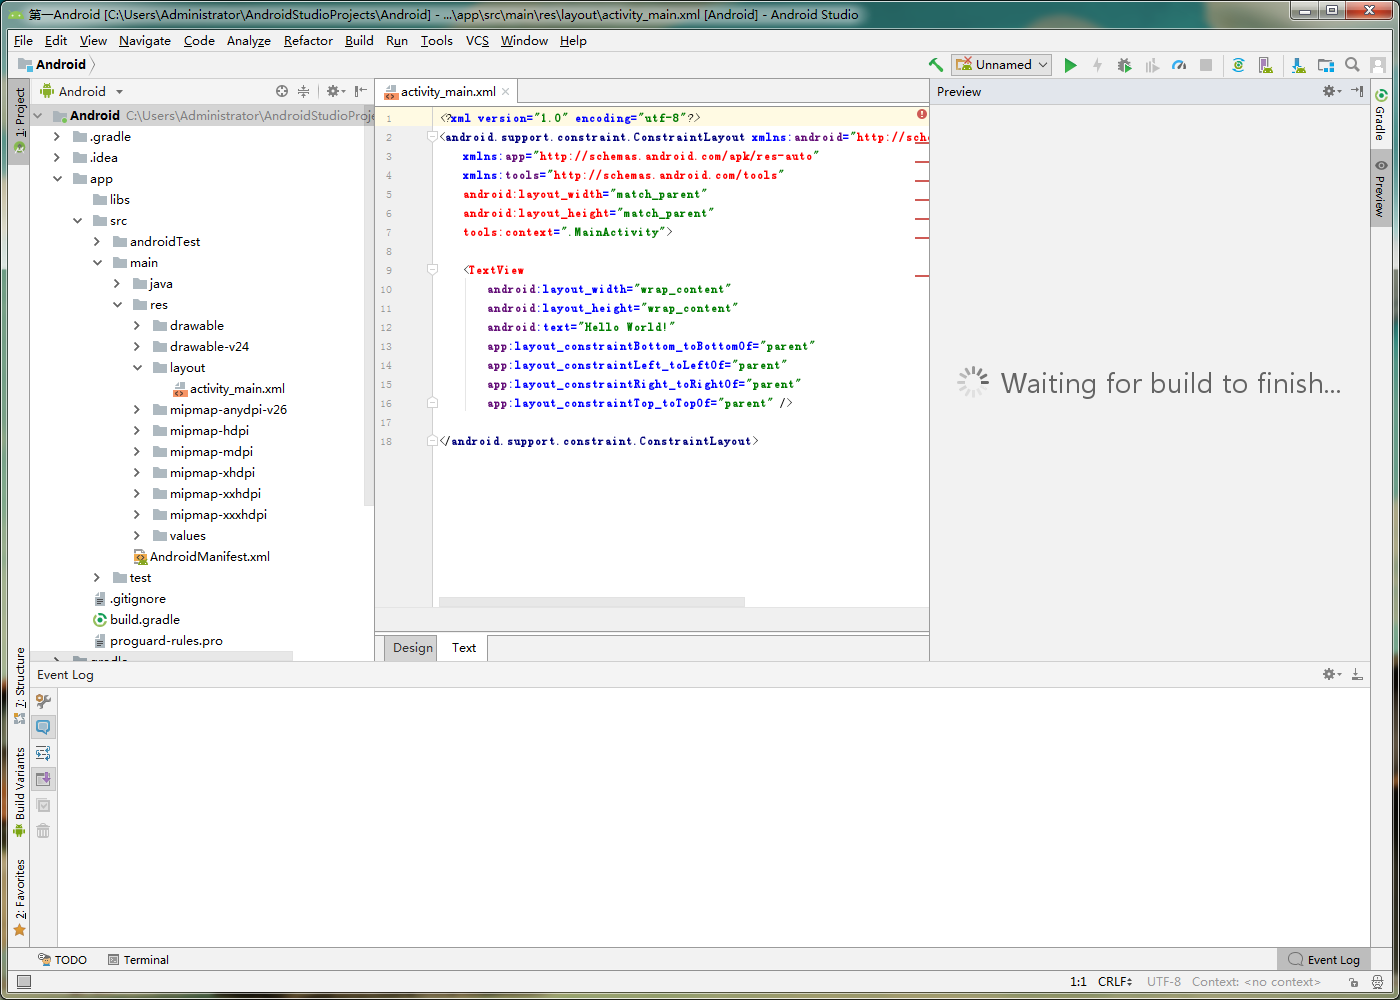Expand the androidTest folder
1400x1000 pixels.
pos(97,242)
